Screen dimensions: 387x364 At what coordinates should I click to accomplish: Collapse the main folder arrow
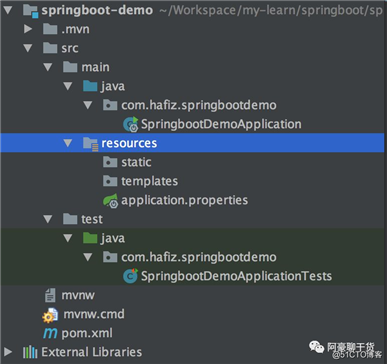coord(48,67)
